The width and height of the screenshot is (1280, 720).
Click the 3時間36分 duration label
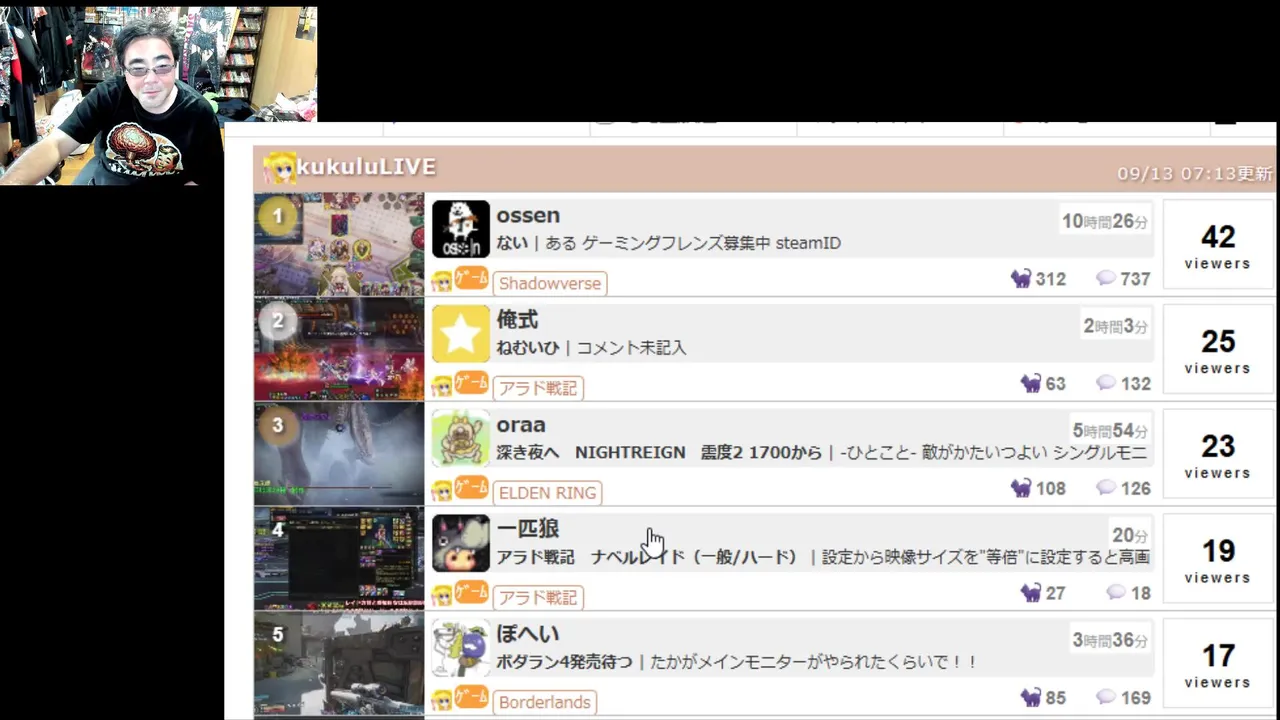tap(1110, 640)
